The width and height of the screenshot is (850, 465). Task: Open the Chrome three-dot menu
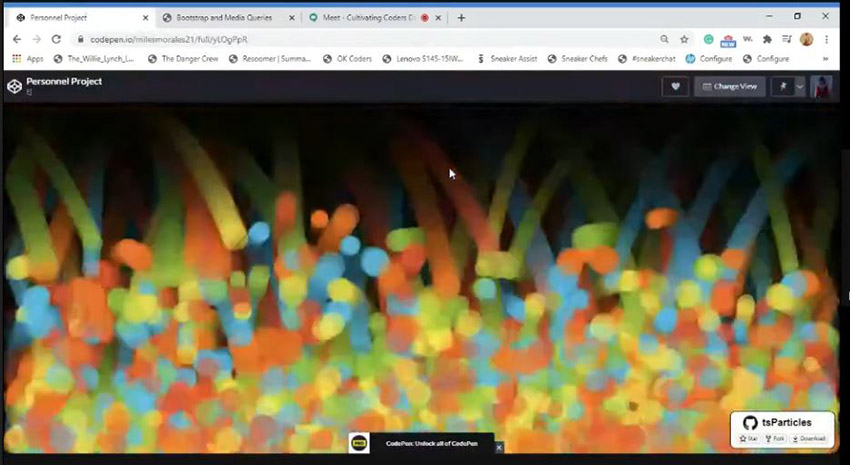827,39
